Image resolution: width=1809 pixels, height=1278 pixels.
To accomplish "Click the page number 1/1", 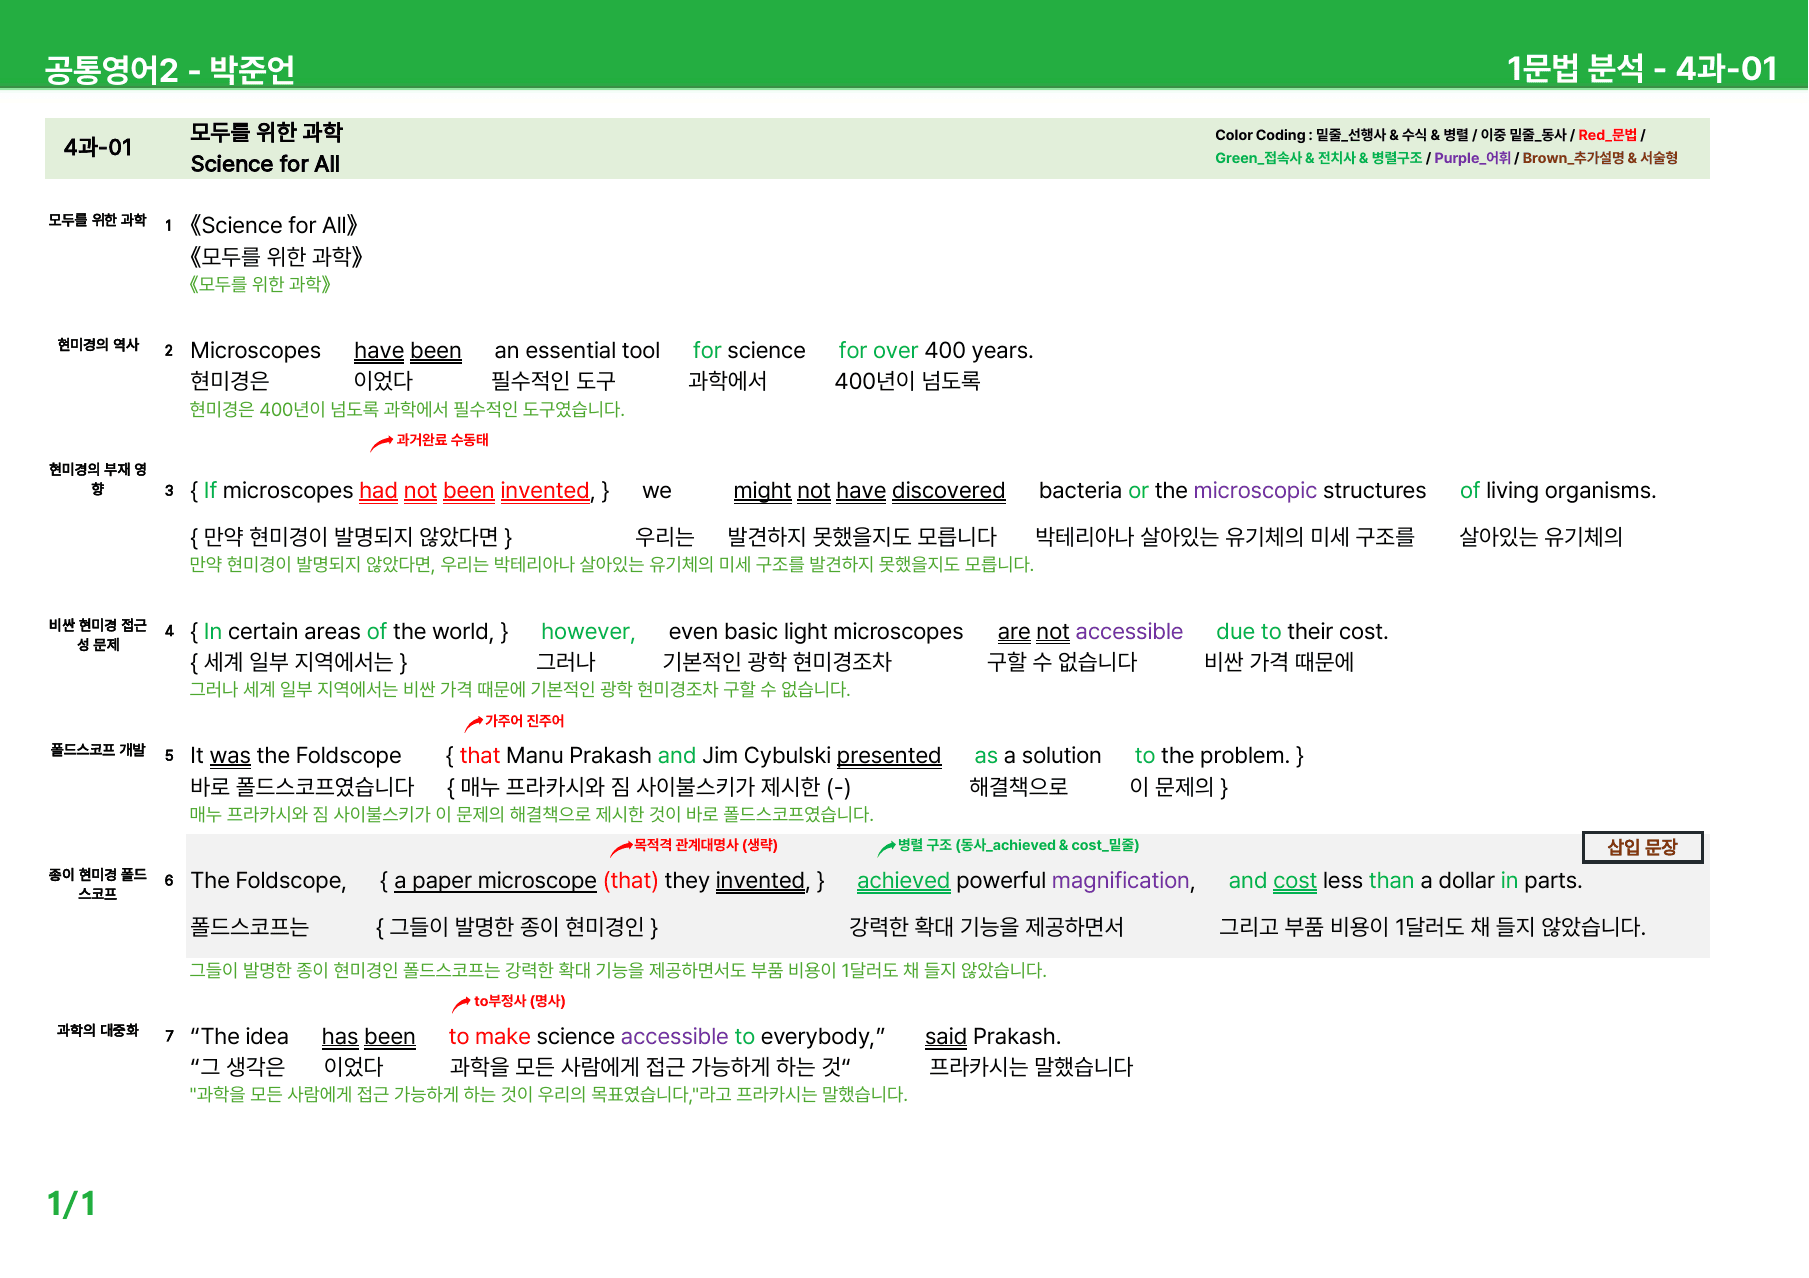I will click(71, 1204).
